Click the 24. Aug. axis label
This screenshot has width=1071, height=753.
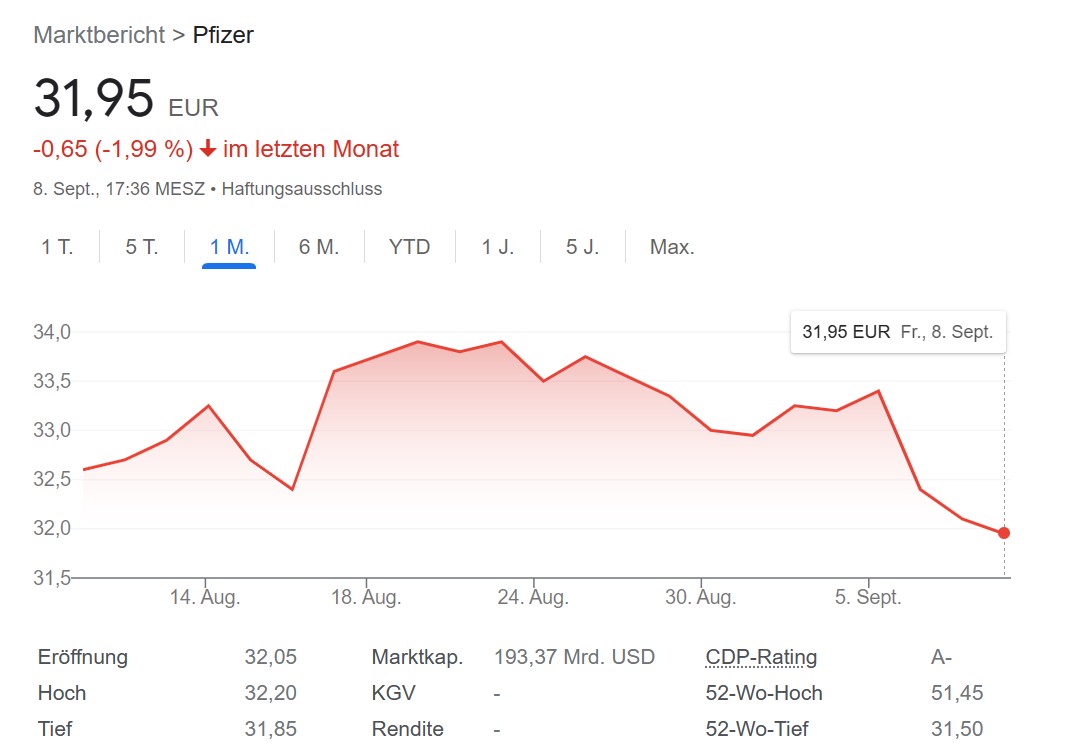pos(533,597)
